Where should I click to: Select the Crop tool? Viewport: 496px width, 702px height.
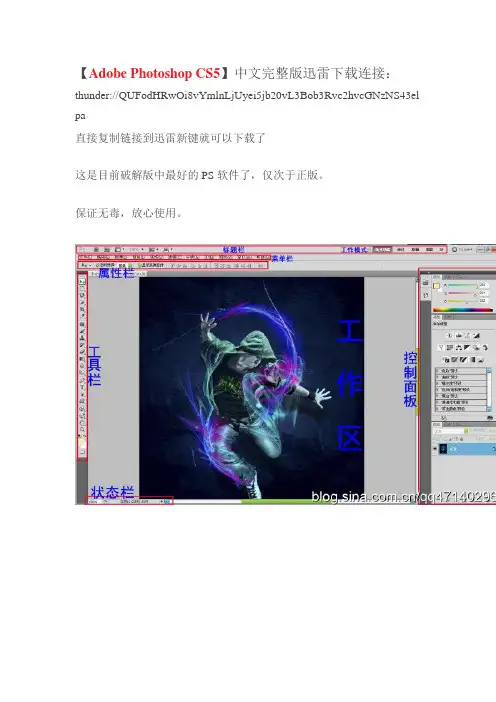pyautogui.click(x=82, y=308)
